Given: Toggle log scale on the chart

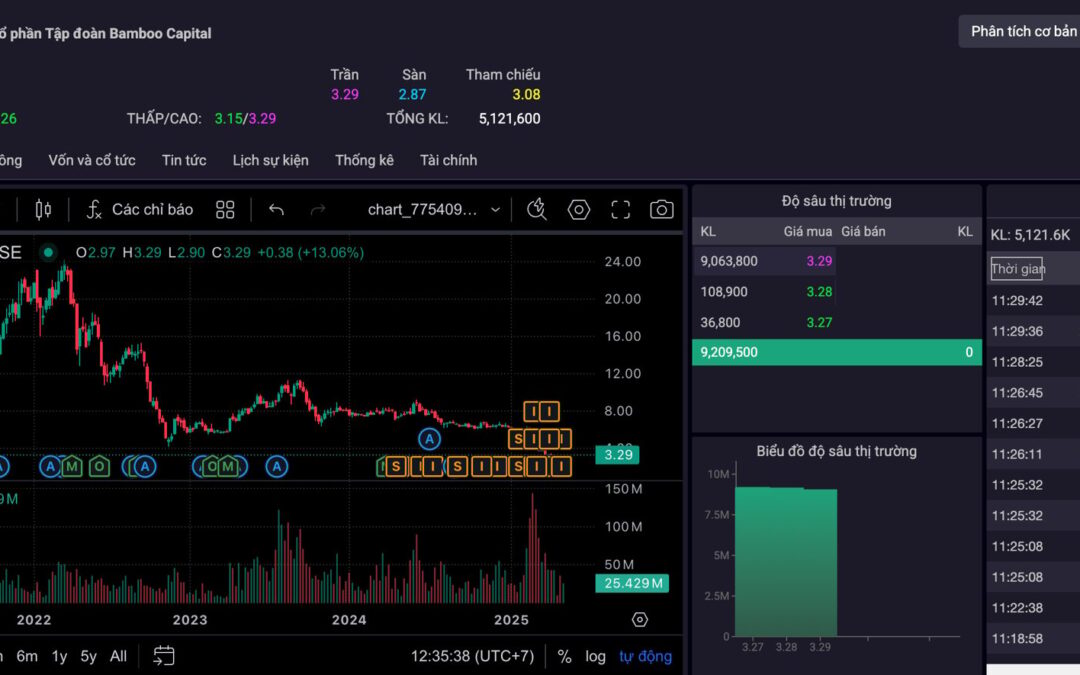Looking at the screenshot, I should [596, 657].
